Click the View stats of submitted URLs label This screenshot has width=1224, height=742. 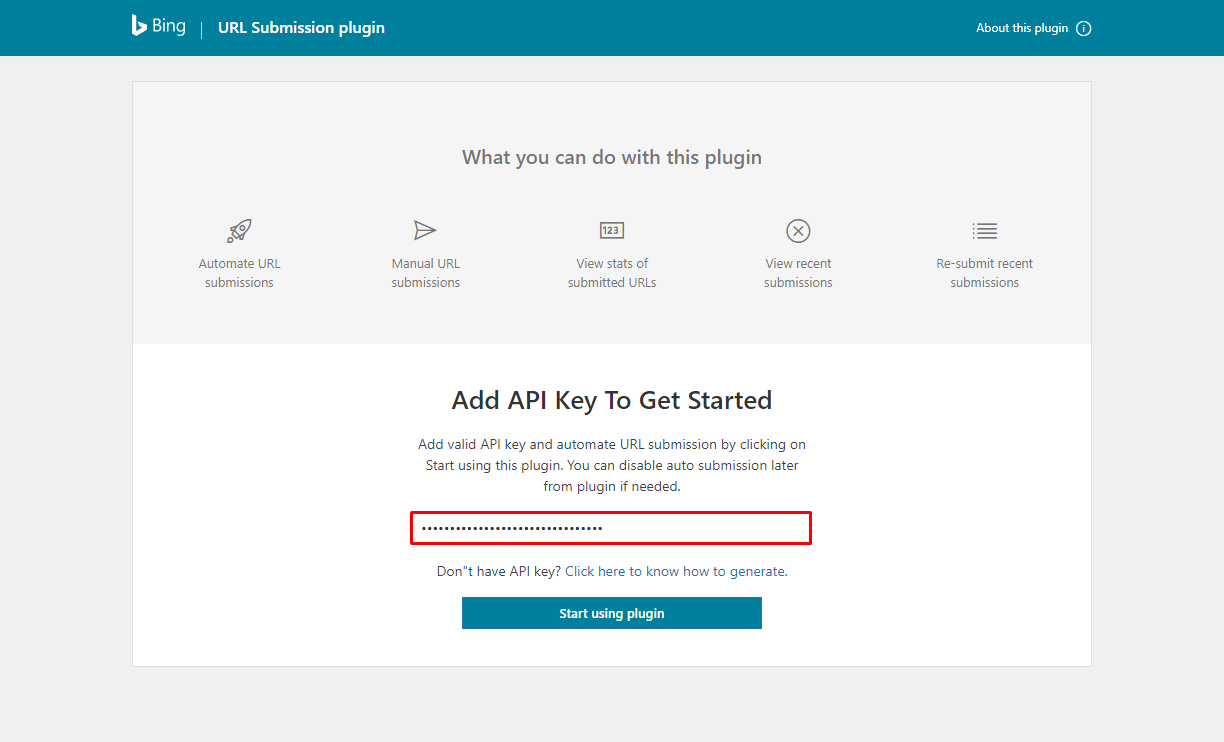click(611, 272)
